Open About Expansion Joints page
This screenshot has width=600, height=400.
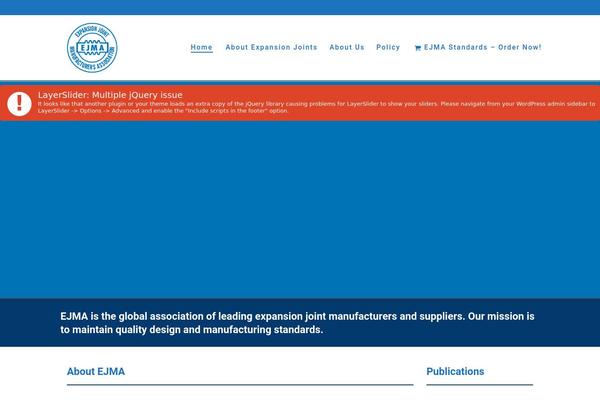271,47
